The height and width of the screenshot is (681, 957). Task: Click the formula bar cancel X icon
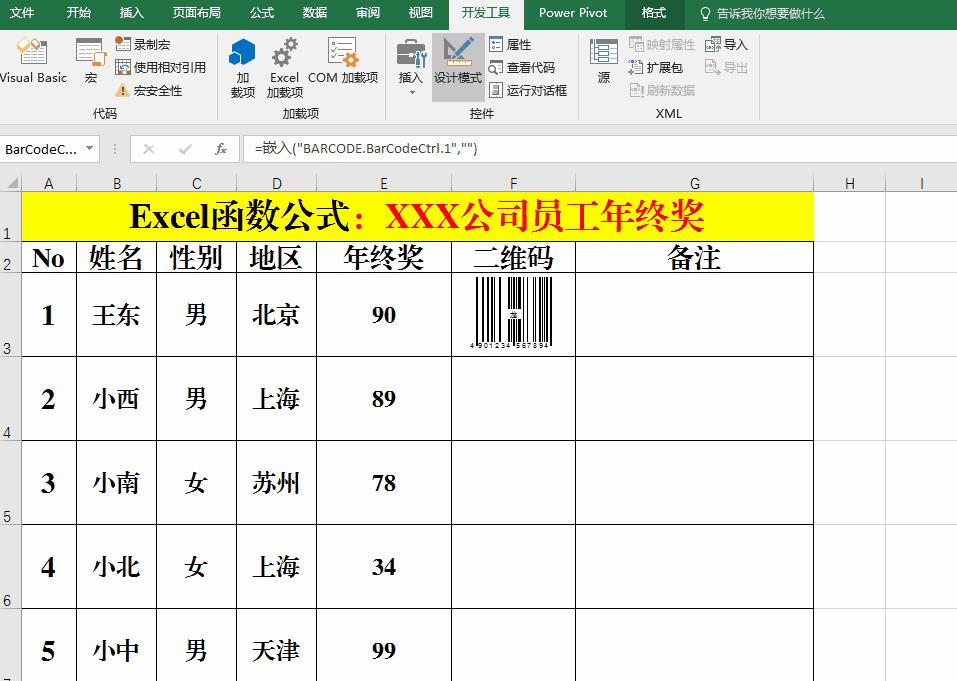click(148, 149)
